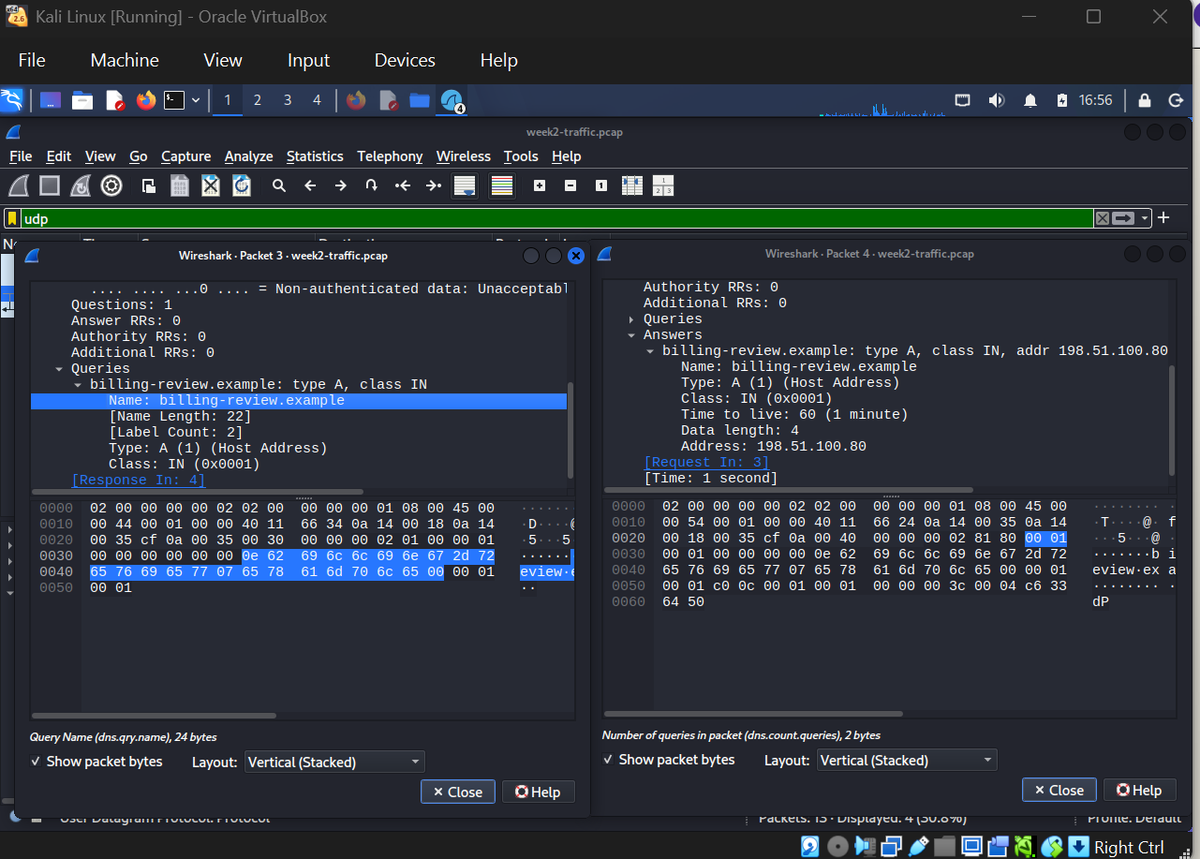Click the vertical scrollbar in Packet 3 tree
This screenshot has width=1200, height=859.
[571, 430]
